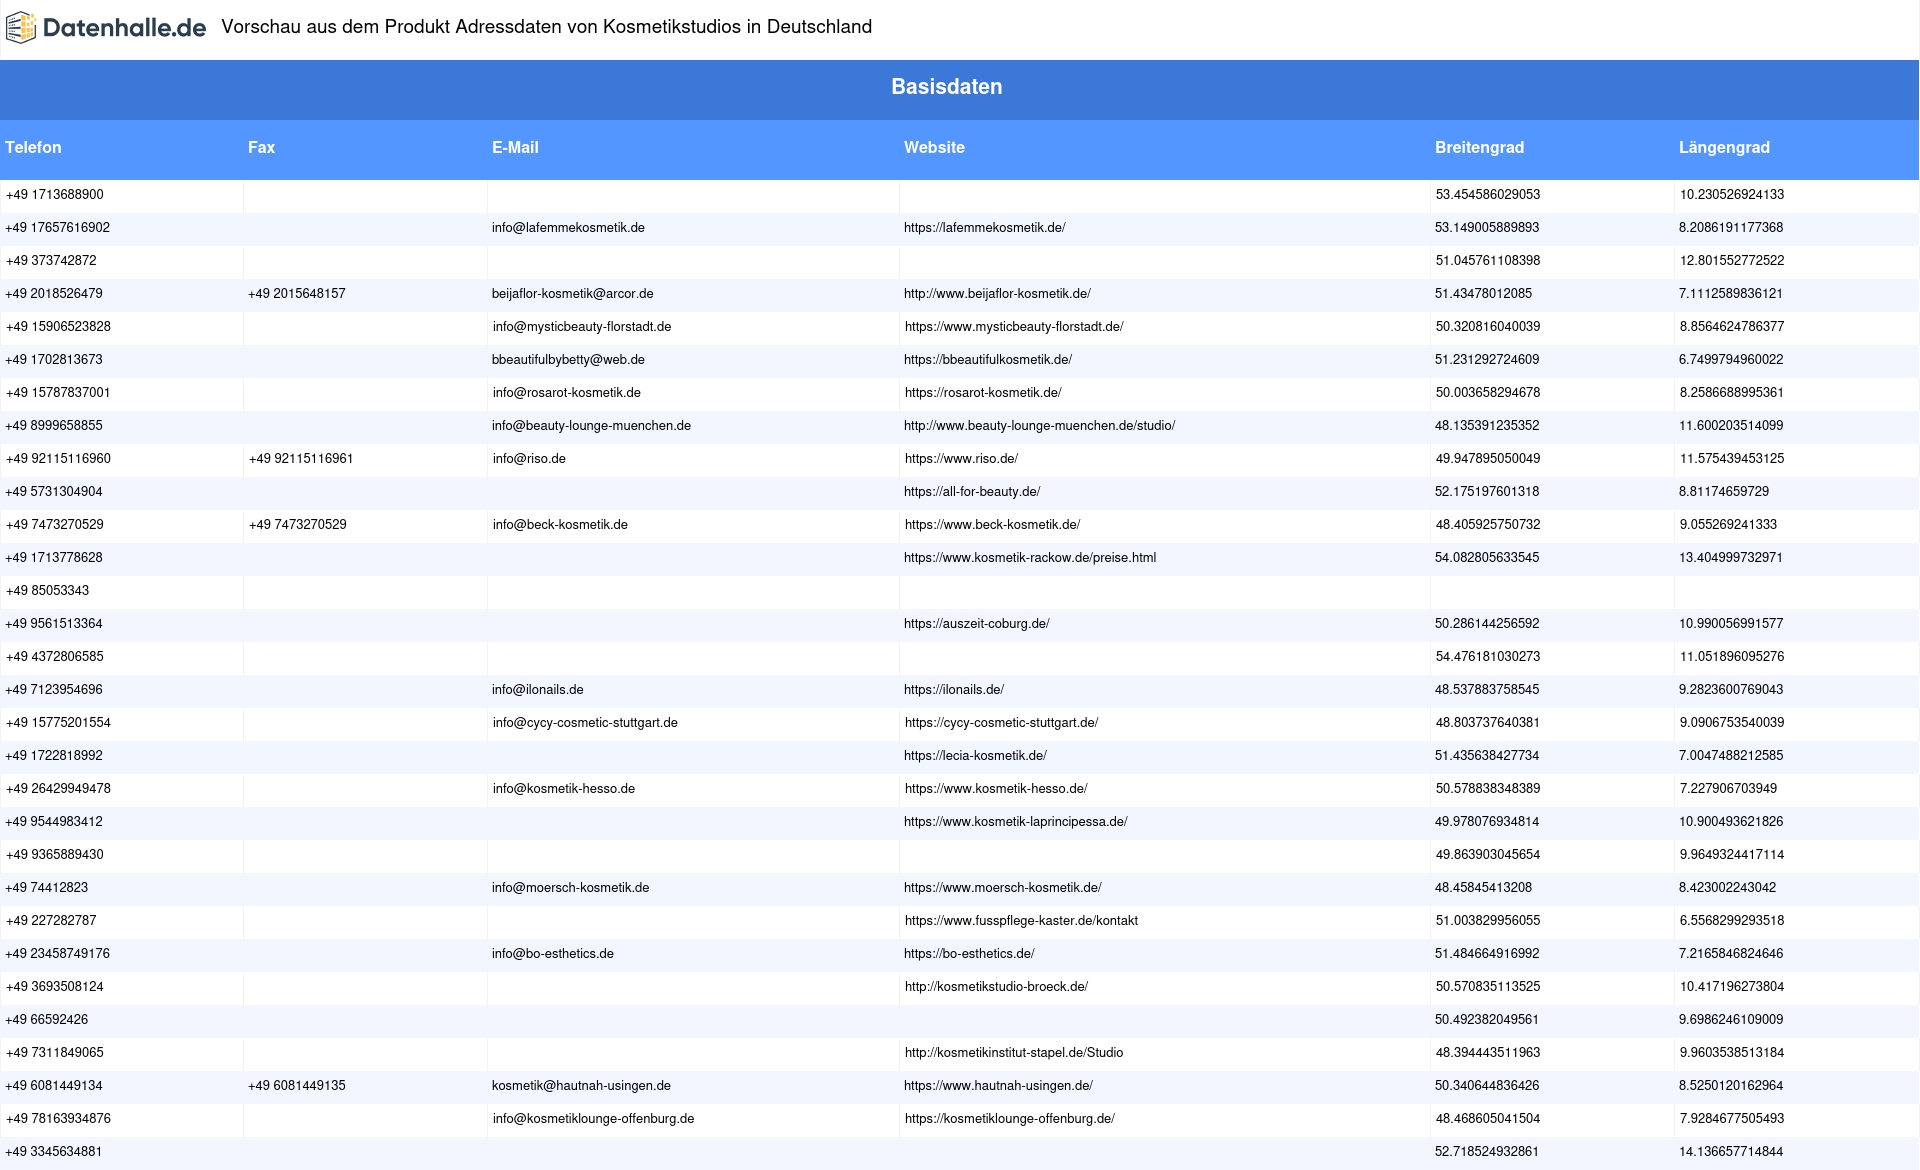Open the lafemmekosmetik.de website link
Viewport: 1920px width, 1170px height.
tap(984, 228)
